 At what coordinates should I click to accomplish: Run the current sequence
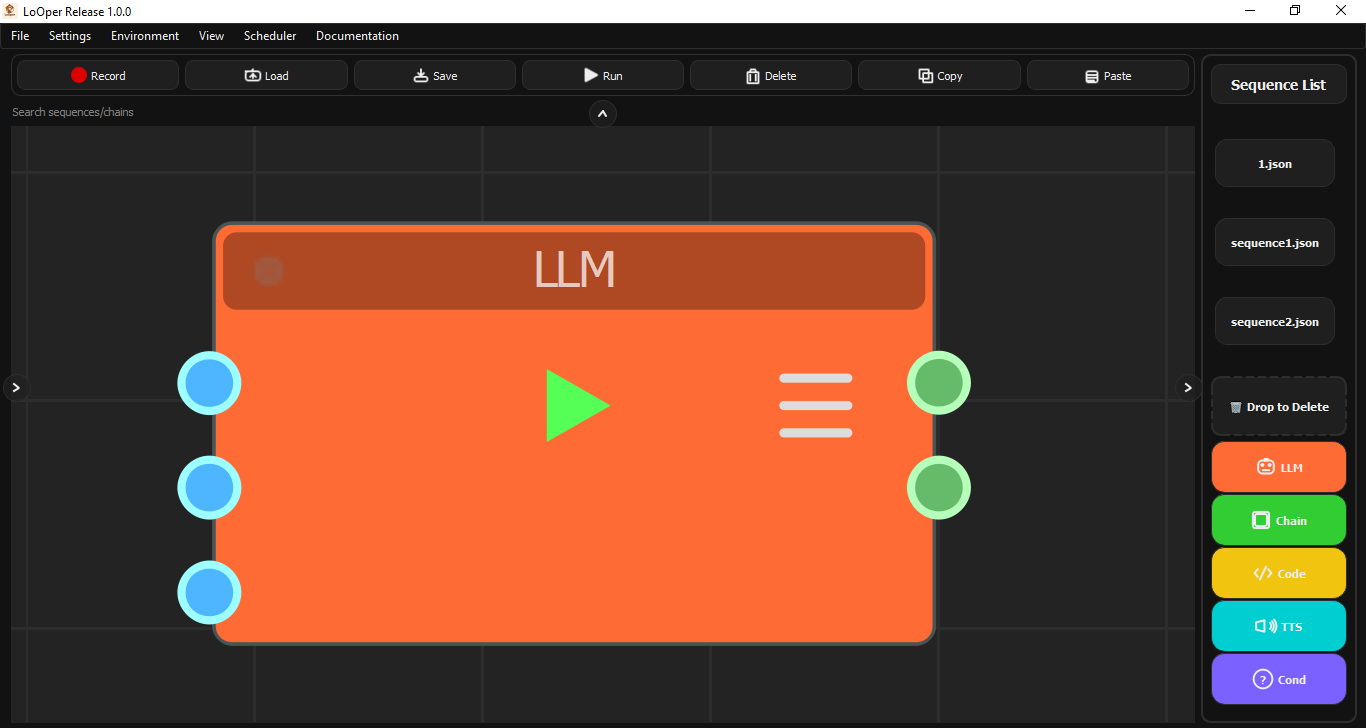pyautogui.click(x=602, y=75)
